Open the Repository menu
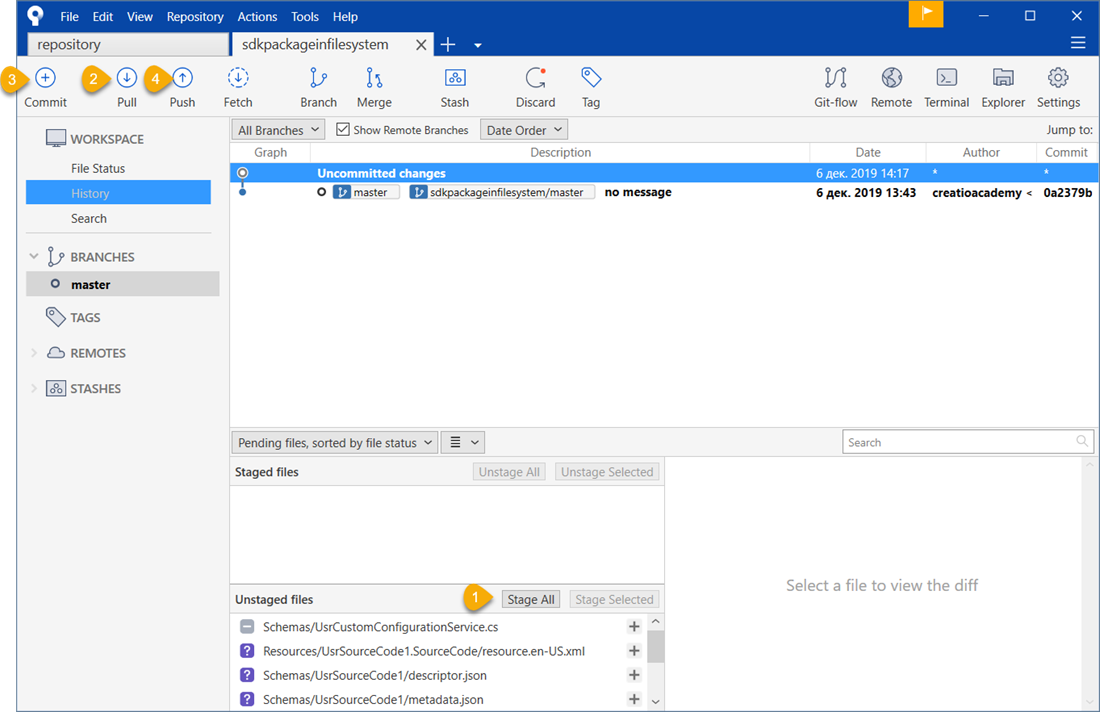 pyautogui.click(x=194, y=16)
